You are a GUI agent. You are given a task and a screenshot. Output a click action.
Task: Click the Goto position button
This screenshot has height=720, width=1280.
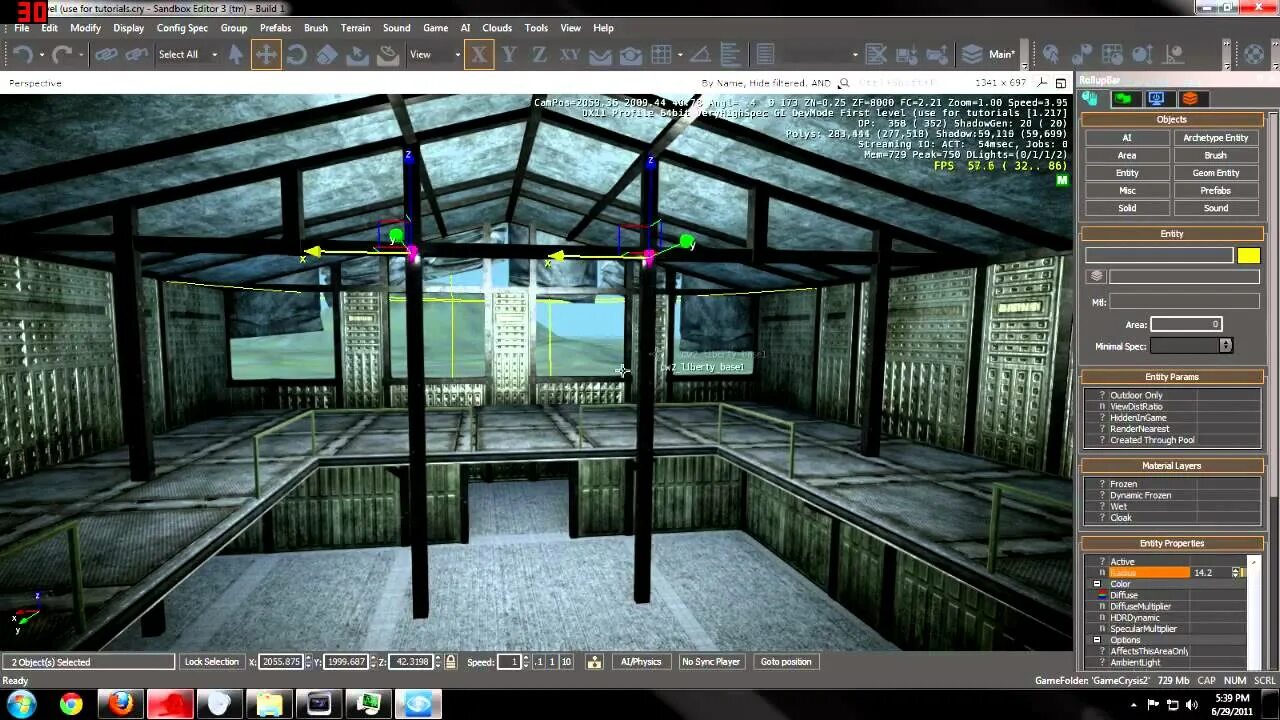(786, 662)
